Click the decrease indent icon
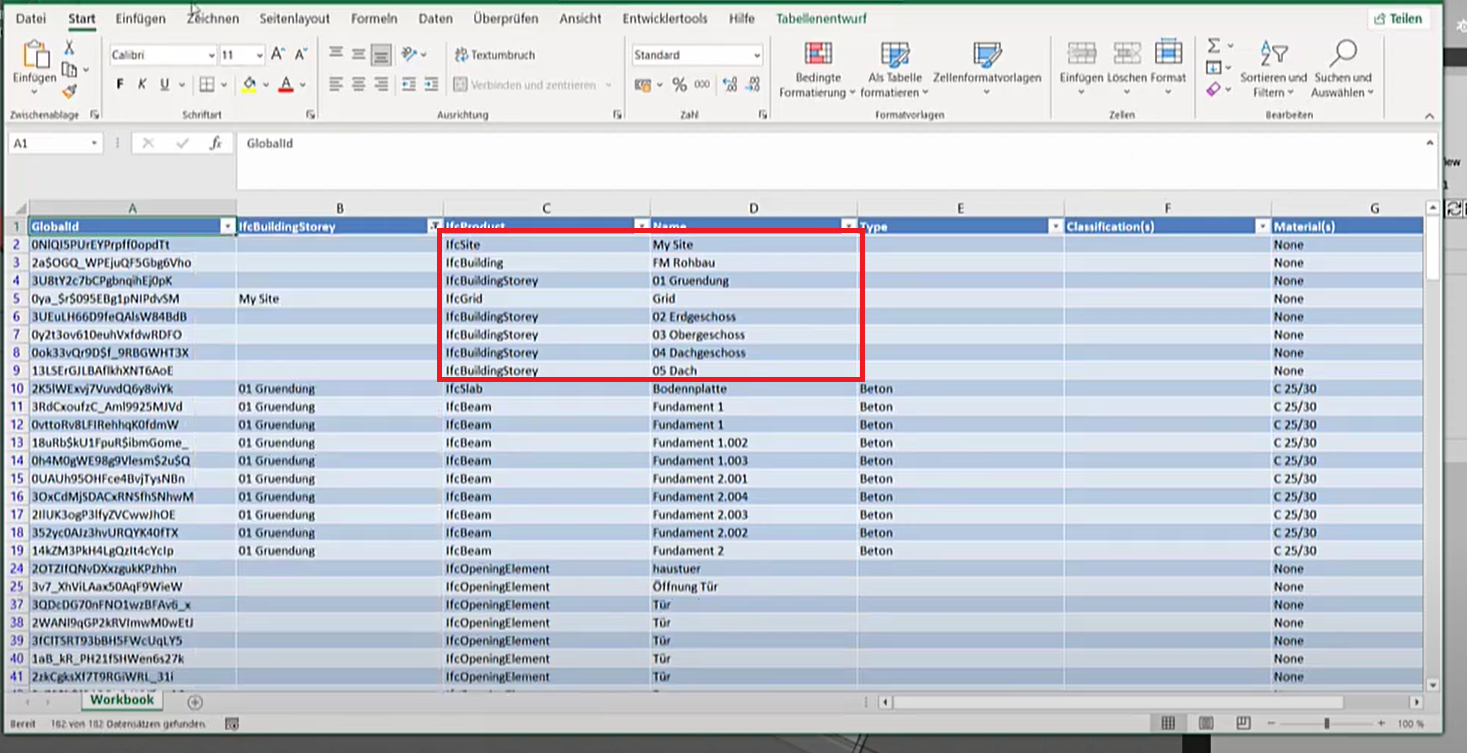The width and height of the screenshot is (1467, 753). click(x=407, y=85)
